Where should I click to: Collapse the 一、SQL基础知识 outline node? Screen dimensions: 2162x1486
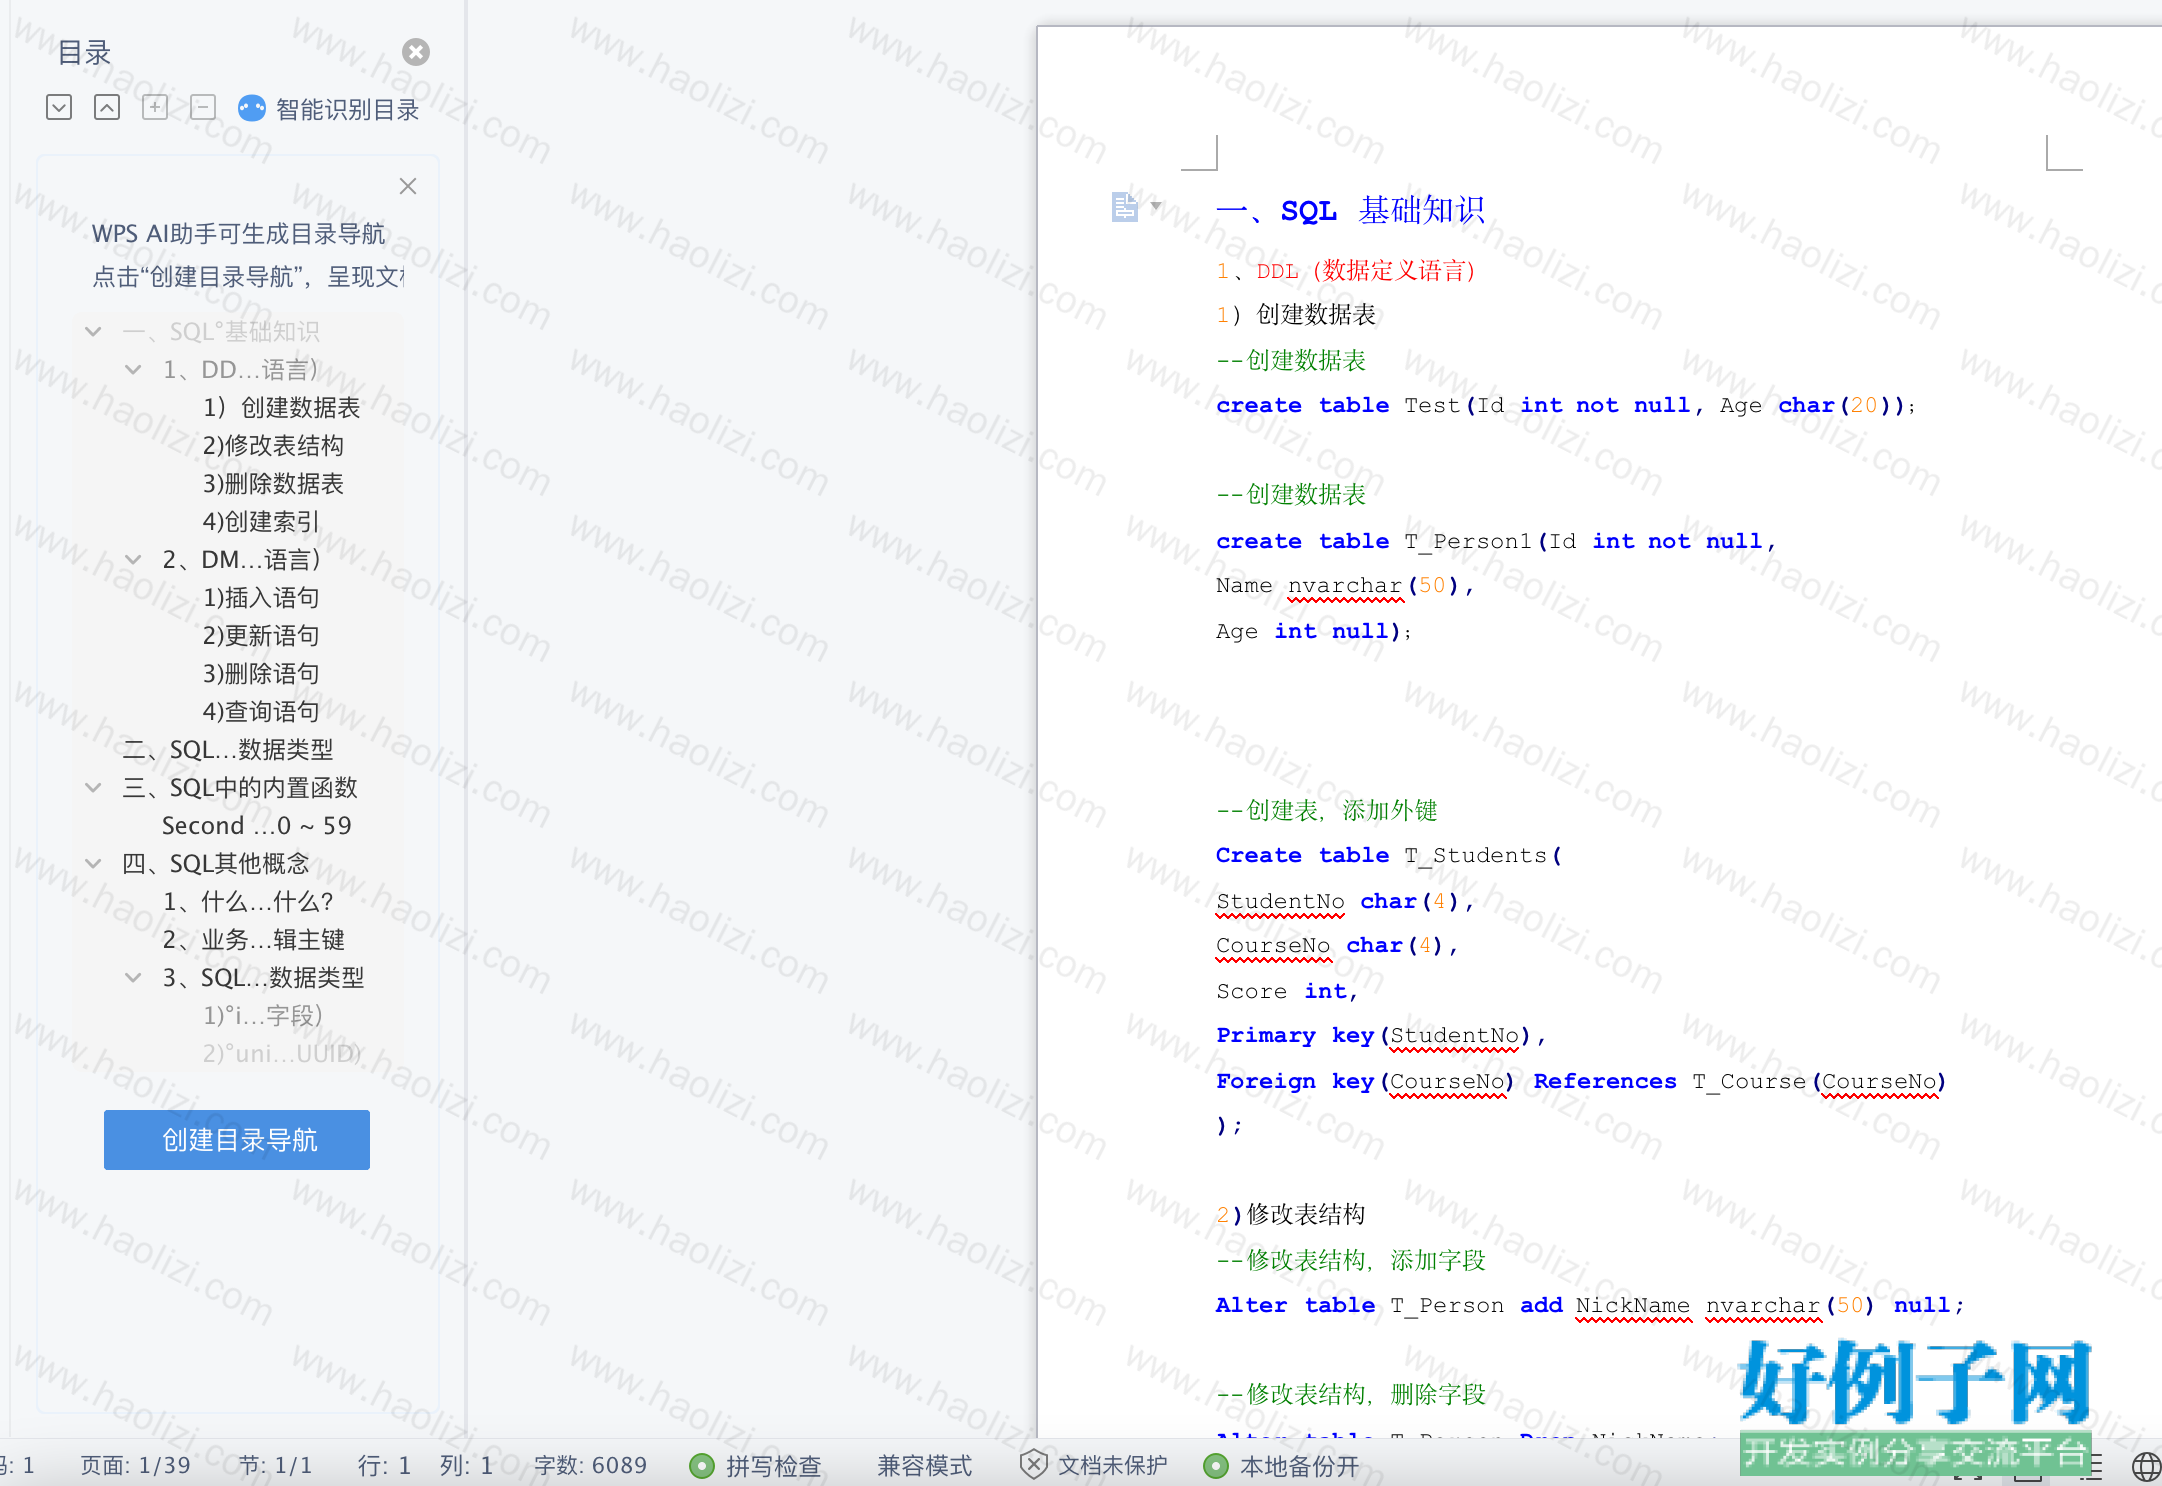click(93, 331)
